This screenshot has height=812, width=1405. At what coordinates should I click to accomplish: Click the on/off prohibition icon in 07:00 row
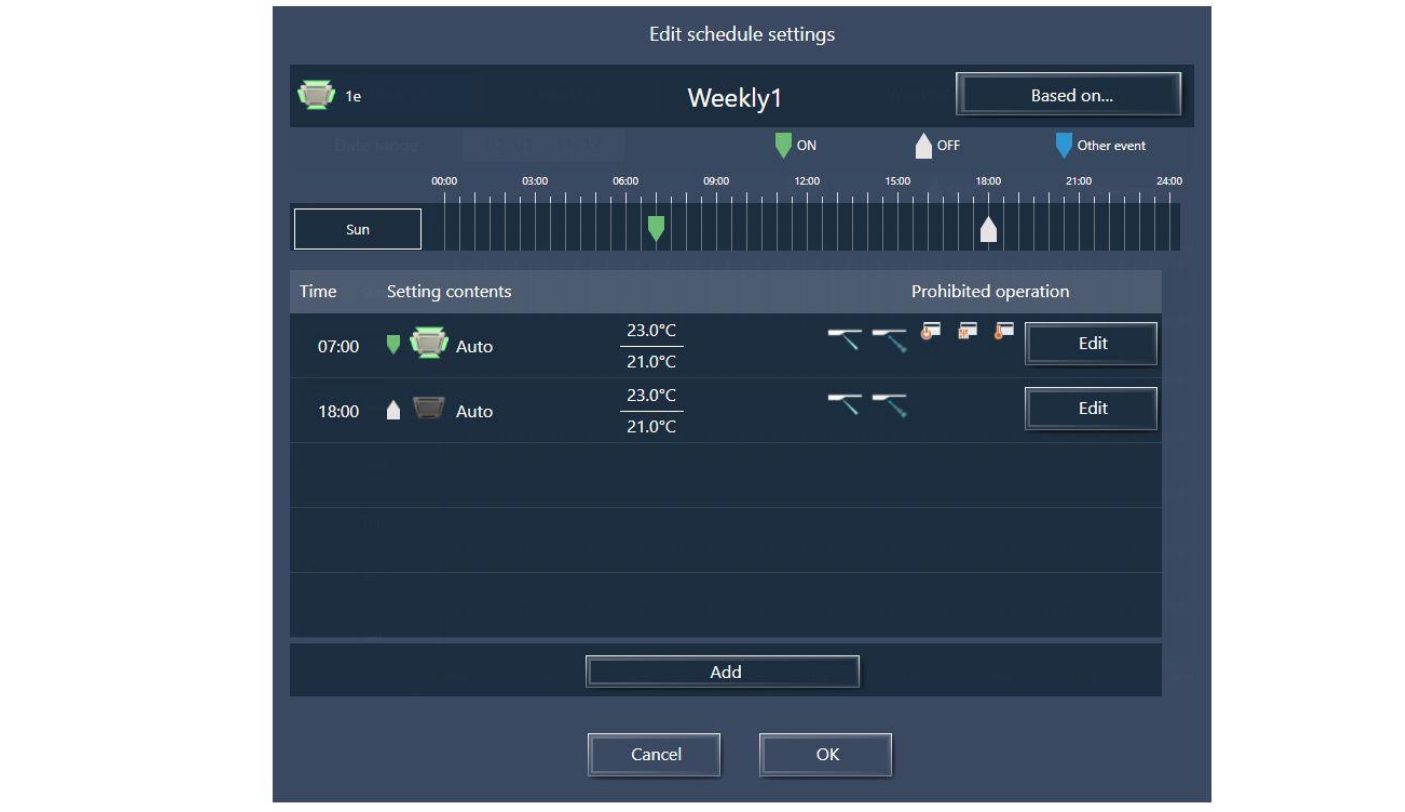pos(931,333)
